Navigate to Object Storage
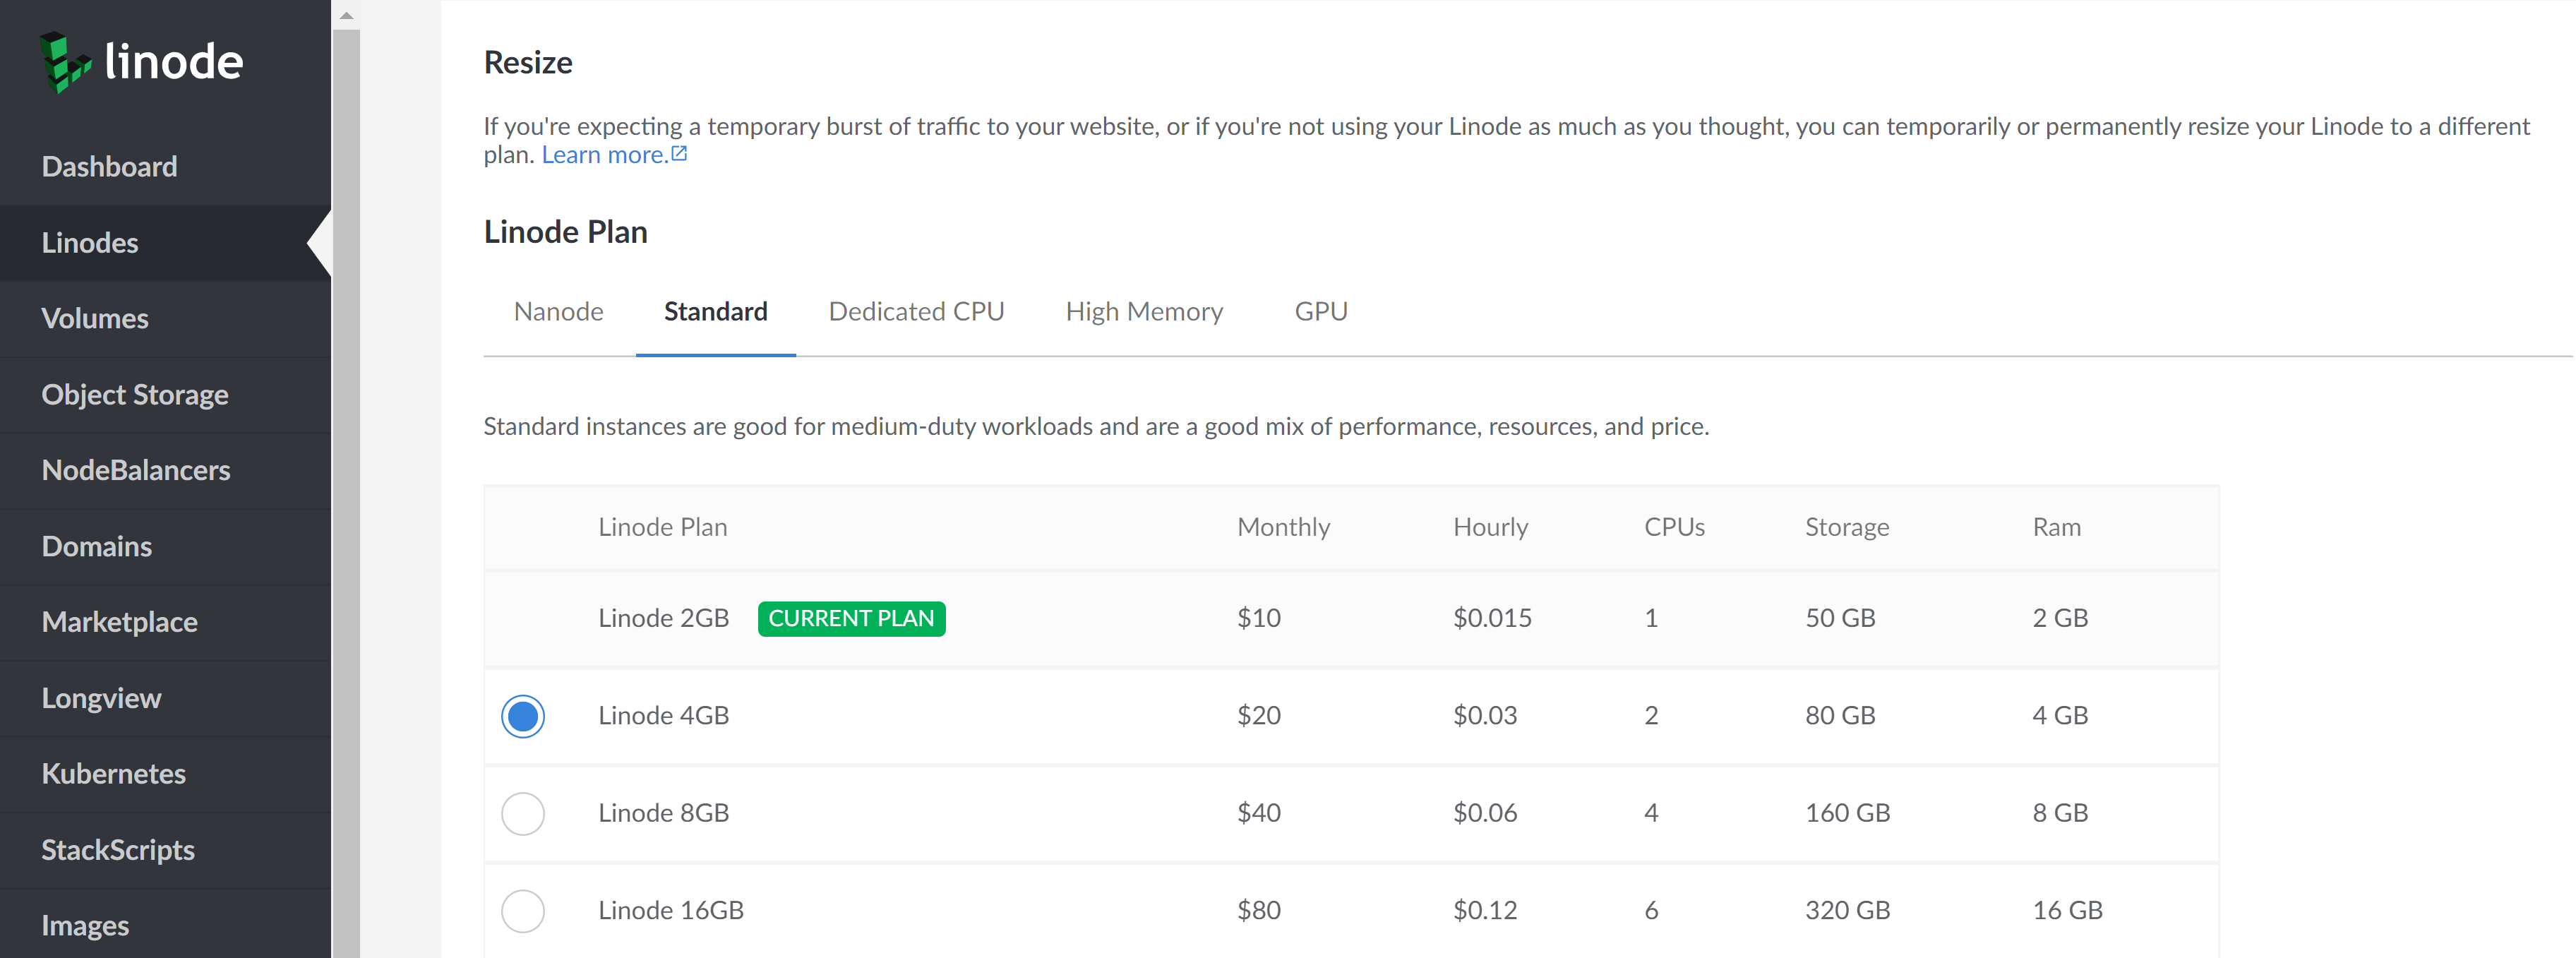The image size is (2576, 958). tap(135, 394)
